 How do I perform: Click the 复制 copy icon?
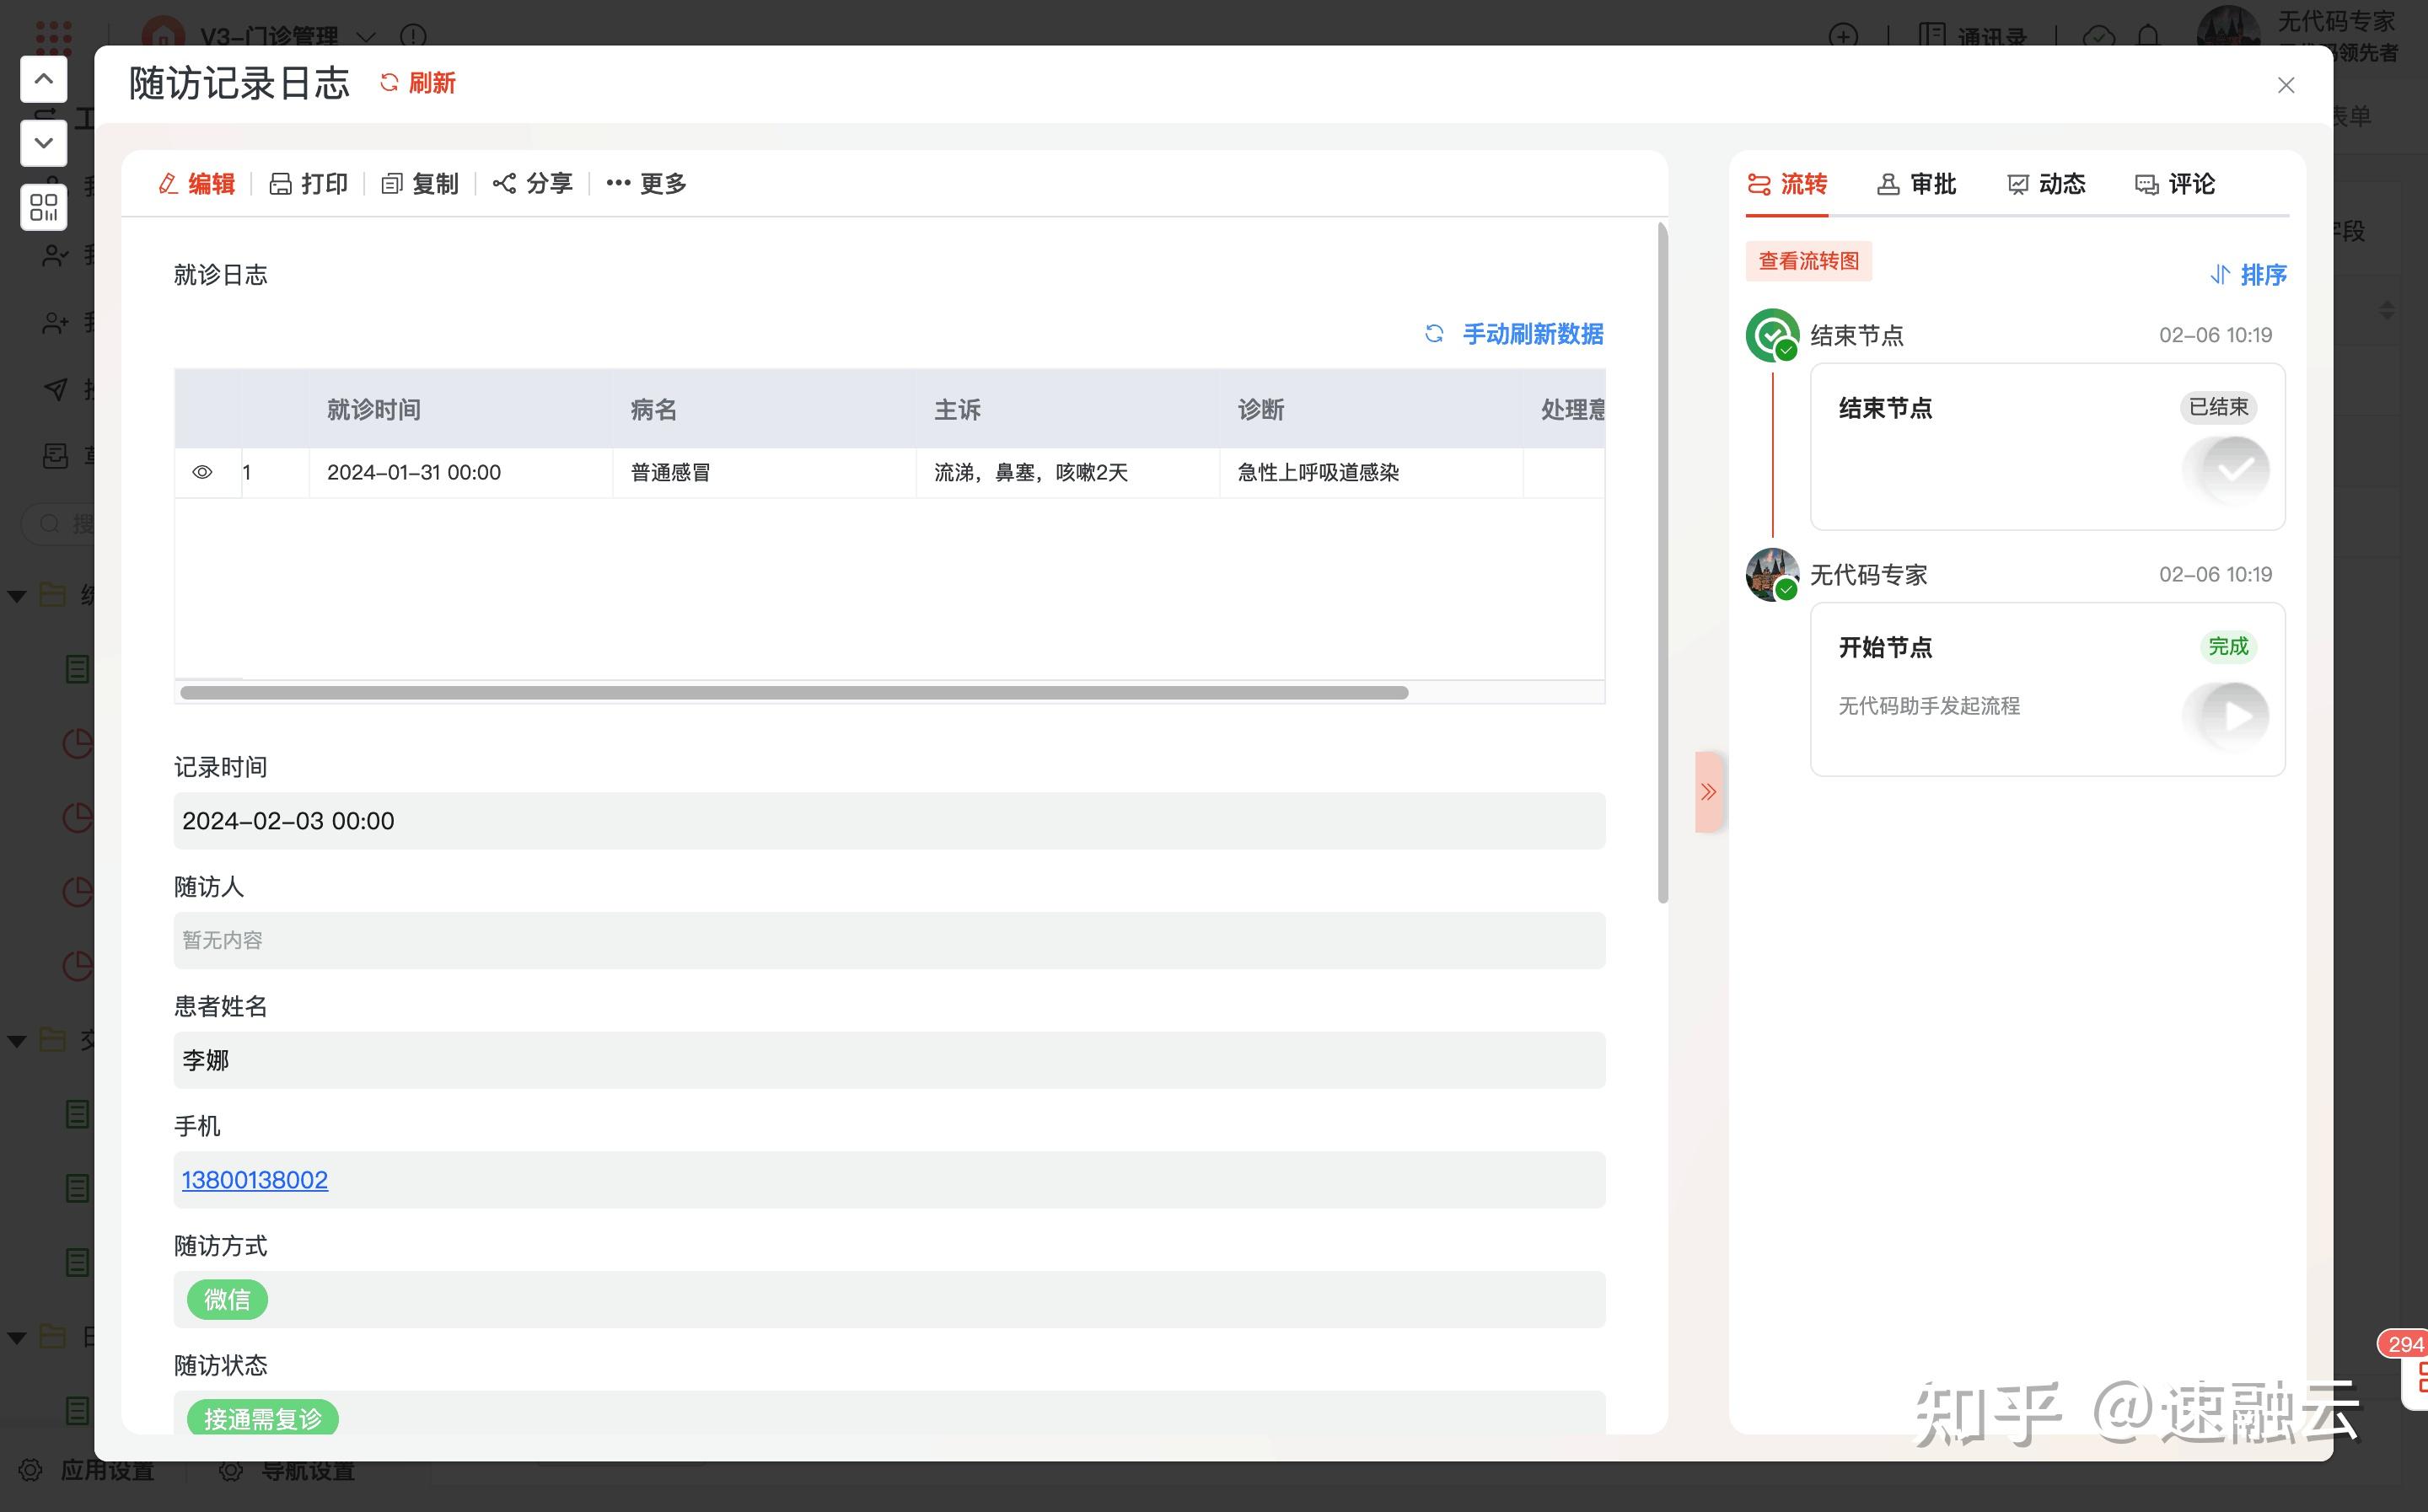(x=392, y=184)
